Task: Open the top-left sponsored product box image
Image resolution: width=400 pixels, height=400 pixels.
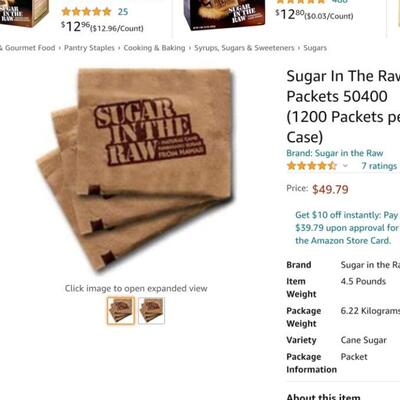Action: (23, 13)
